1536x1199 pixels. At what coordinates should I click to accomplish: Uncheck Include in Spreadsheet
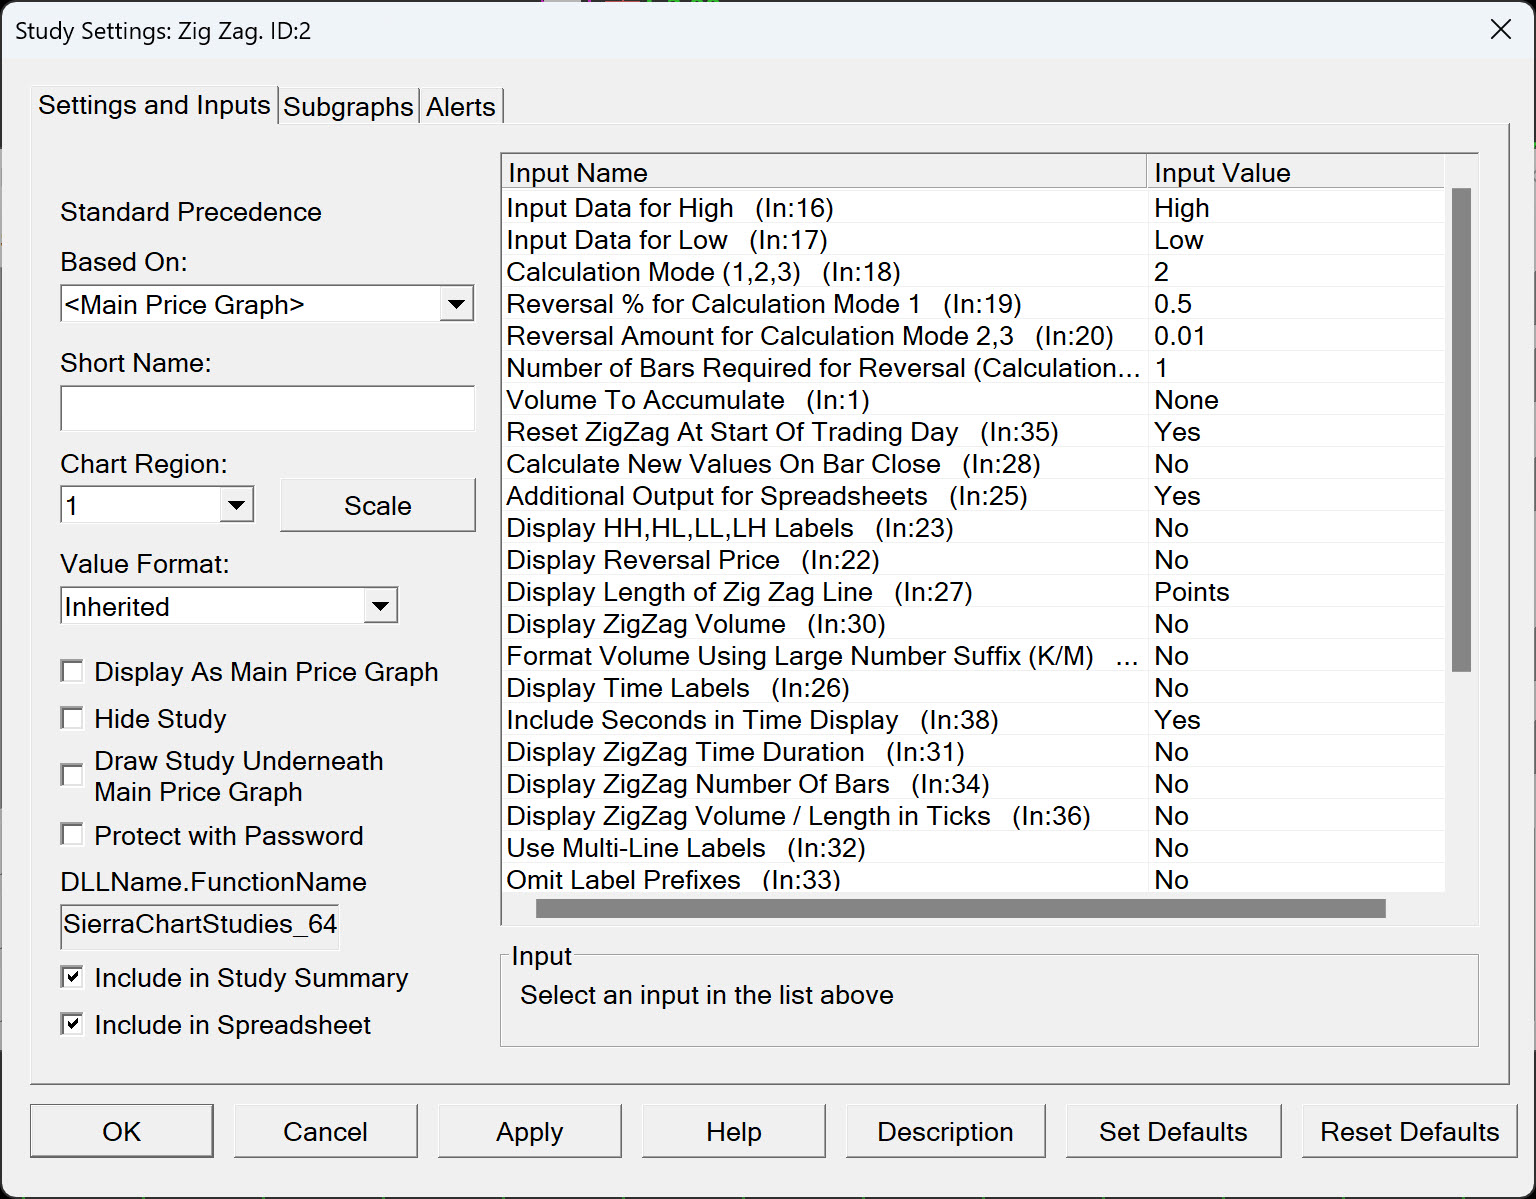pos(72,1024)
